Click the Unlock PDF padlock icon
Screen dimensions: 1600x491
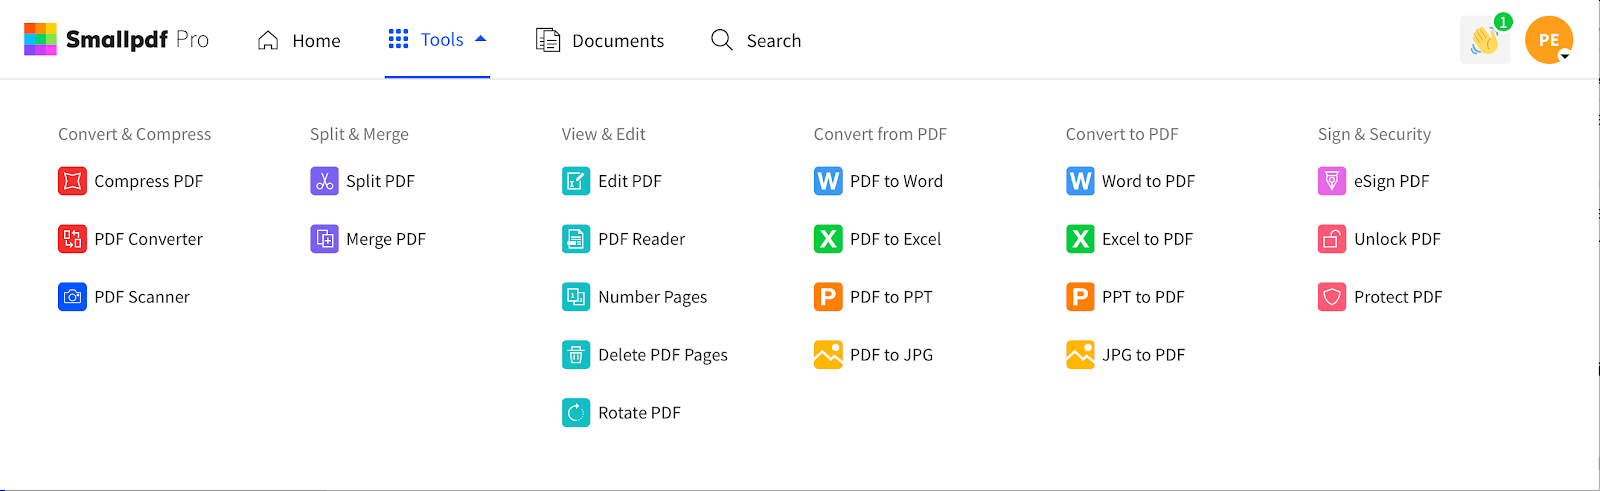click(x=1332, y=239)
